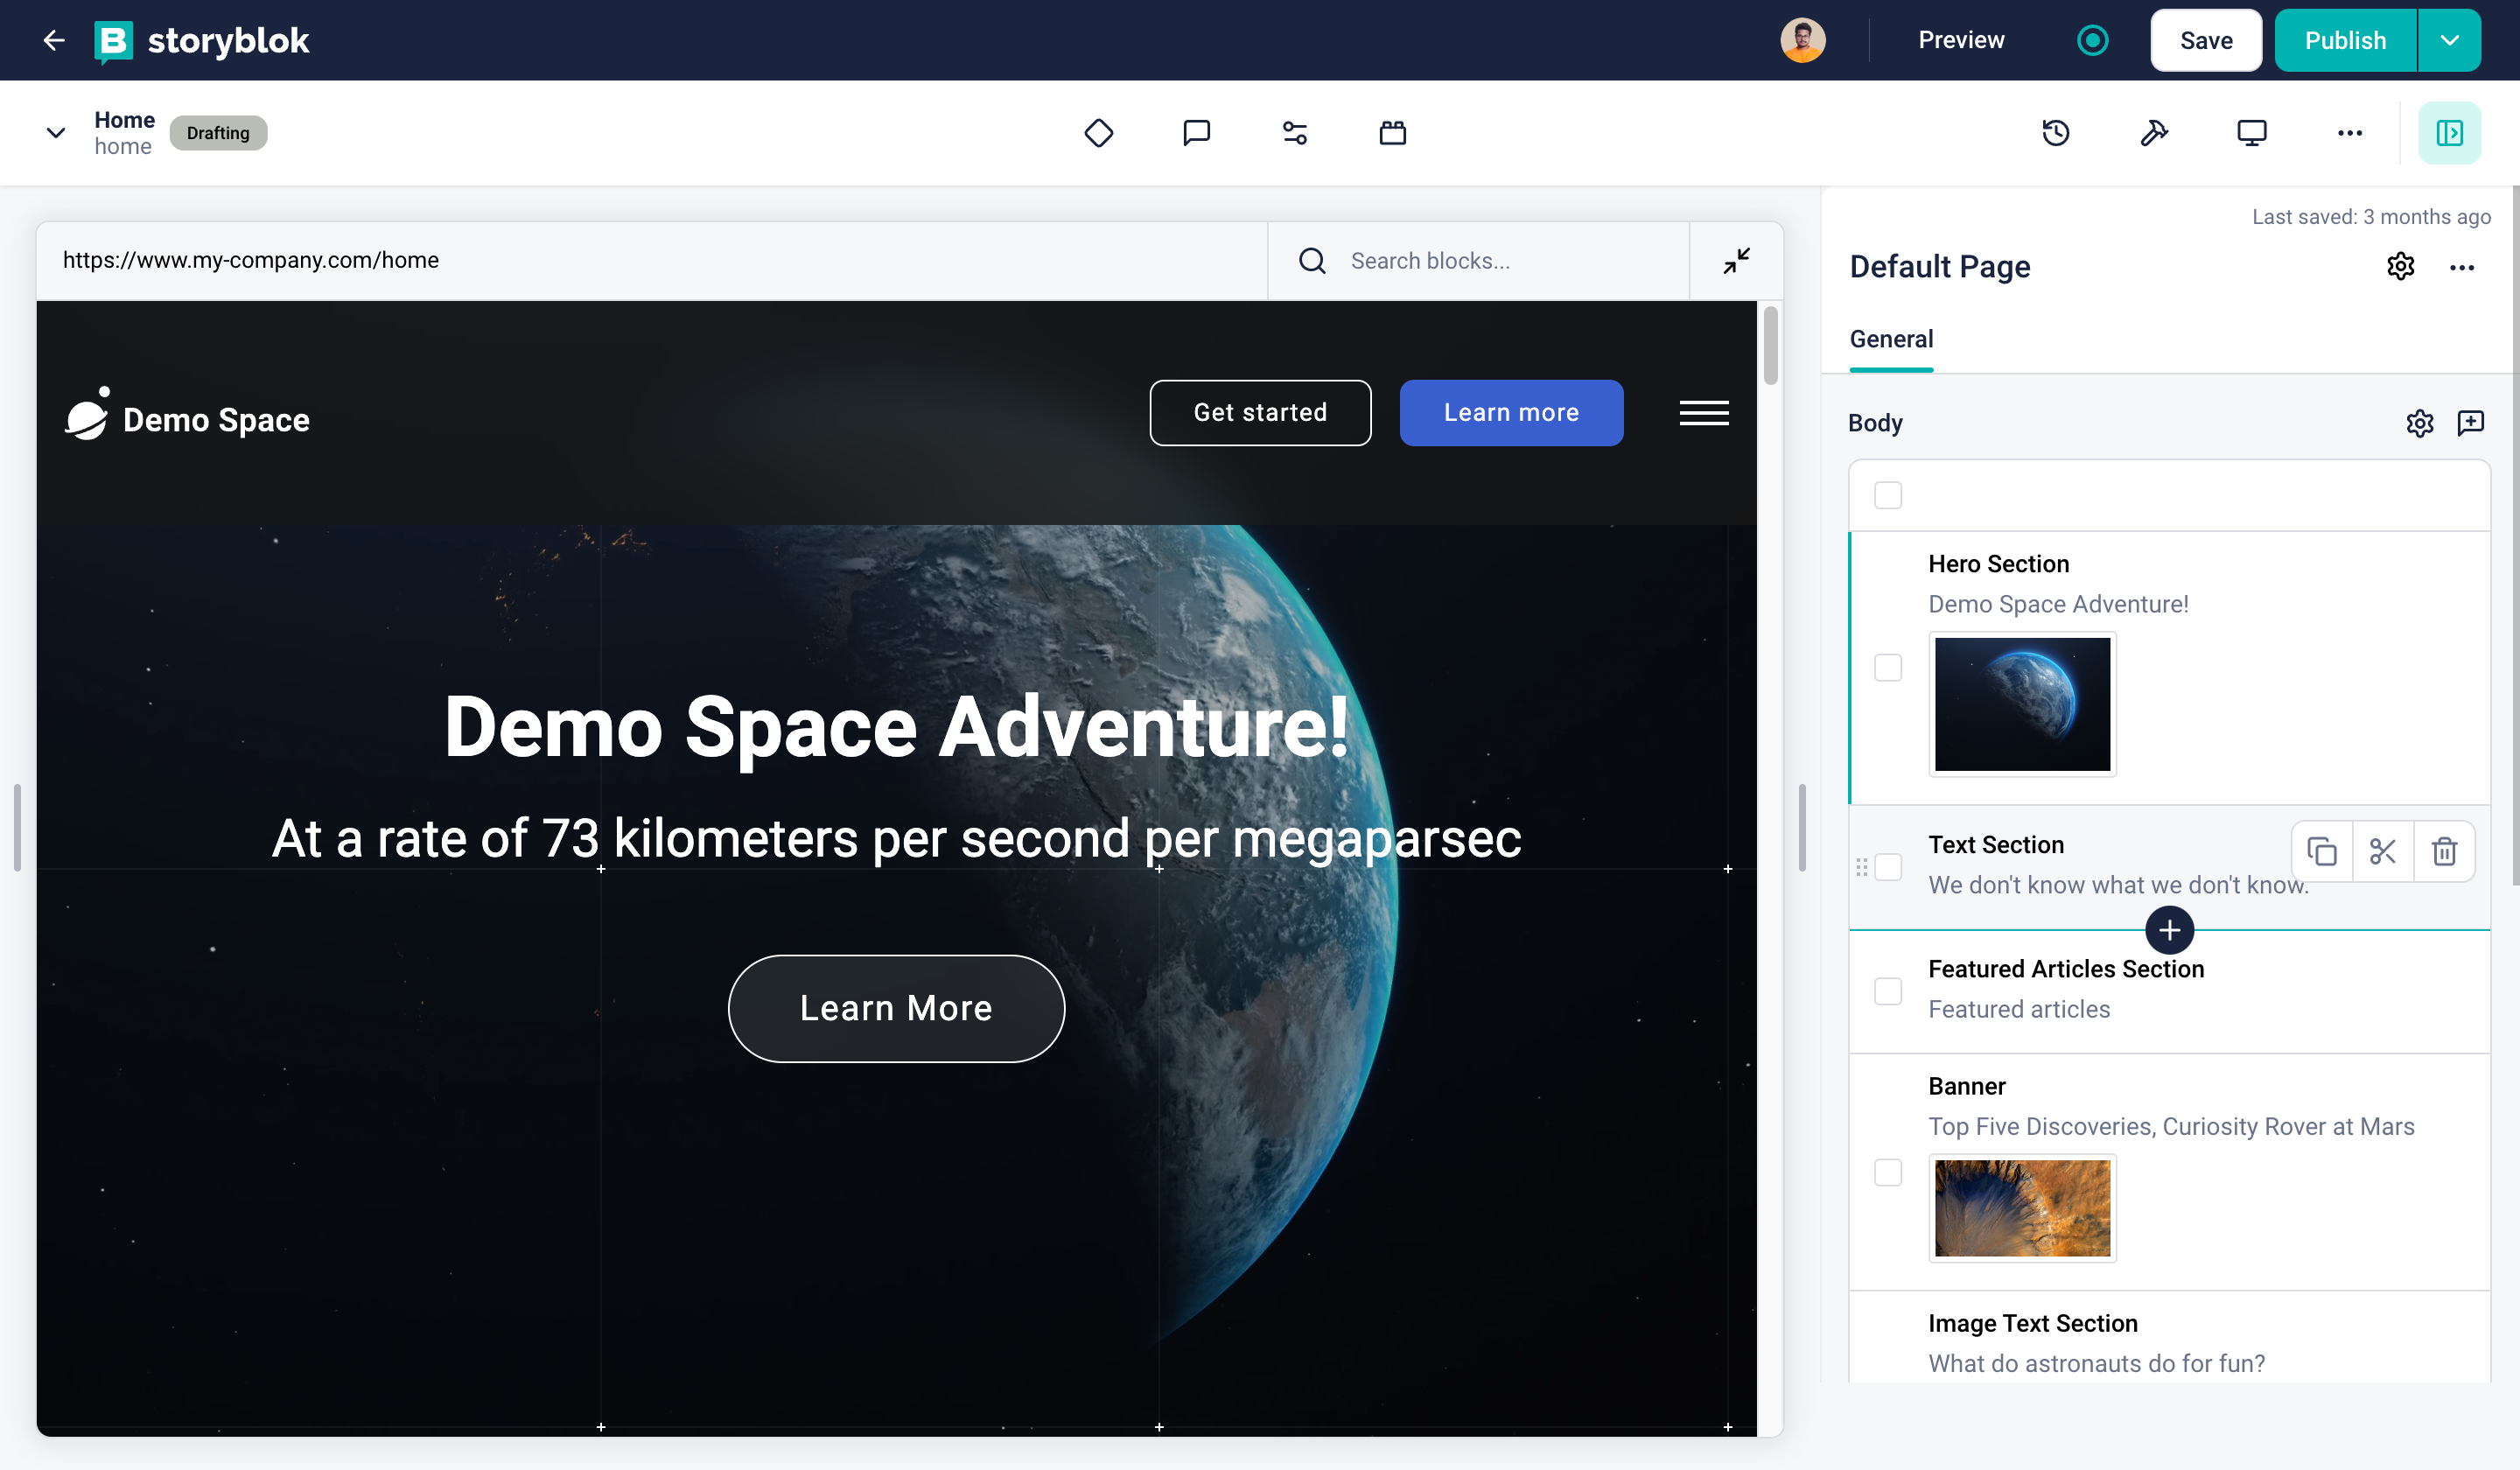Open the Publish dropdown arrow
2520x1470 pixels.
click(2449, 40)
